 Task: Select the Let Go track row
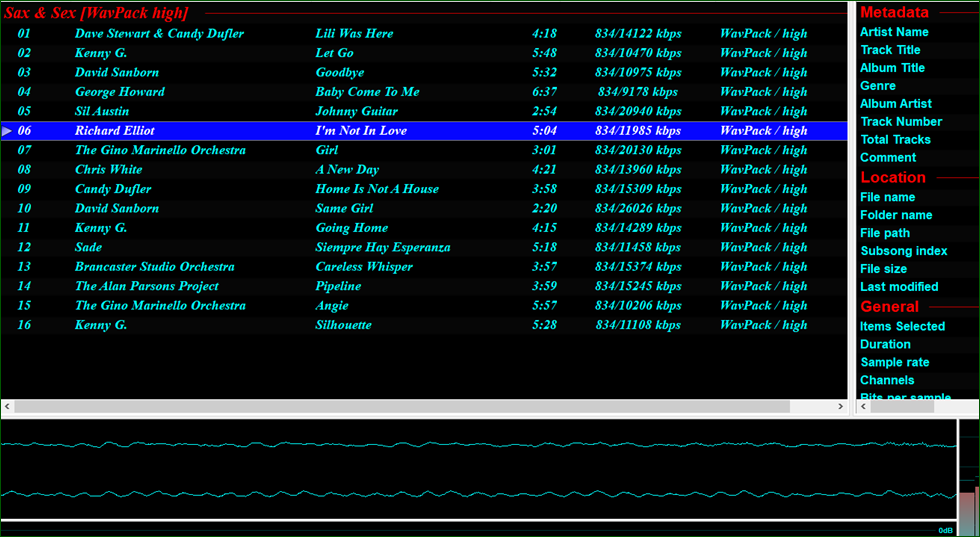pyautogui.click(x=424, y=53)
